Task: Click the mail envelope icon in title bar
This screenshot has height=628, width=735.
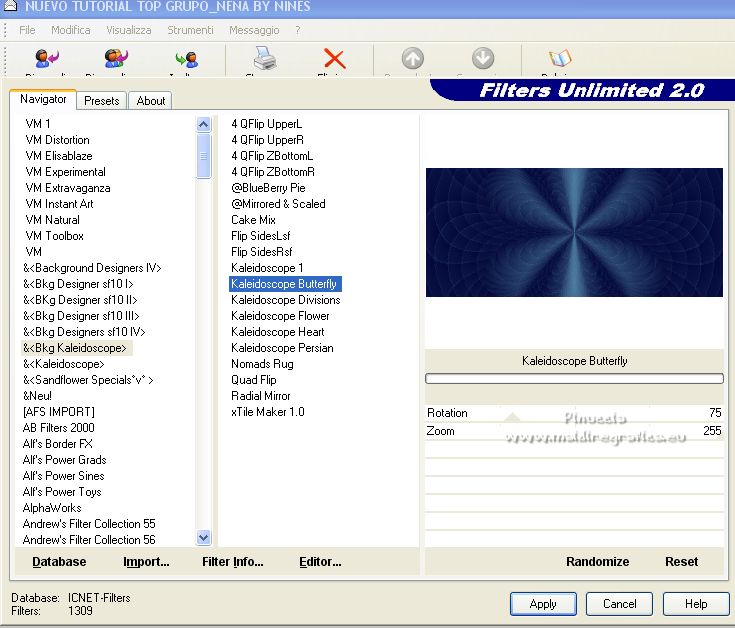Action: pos(10,6)
